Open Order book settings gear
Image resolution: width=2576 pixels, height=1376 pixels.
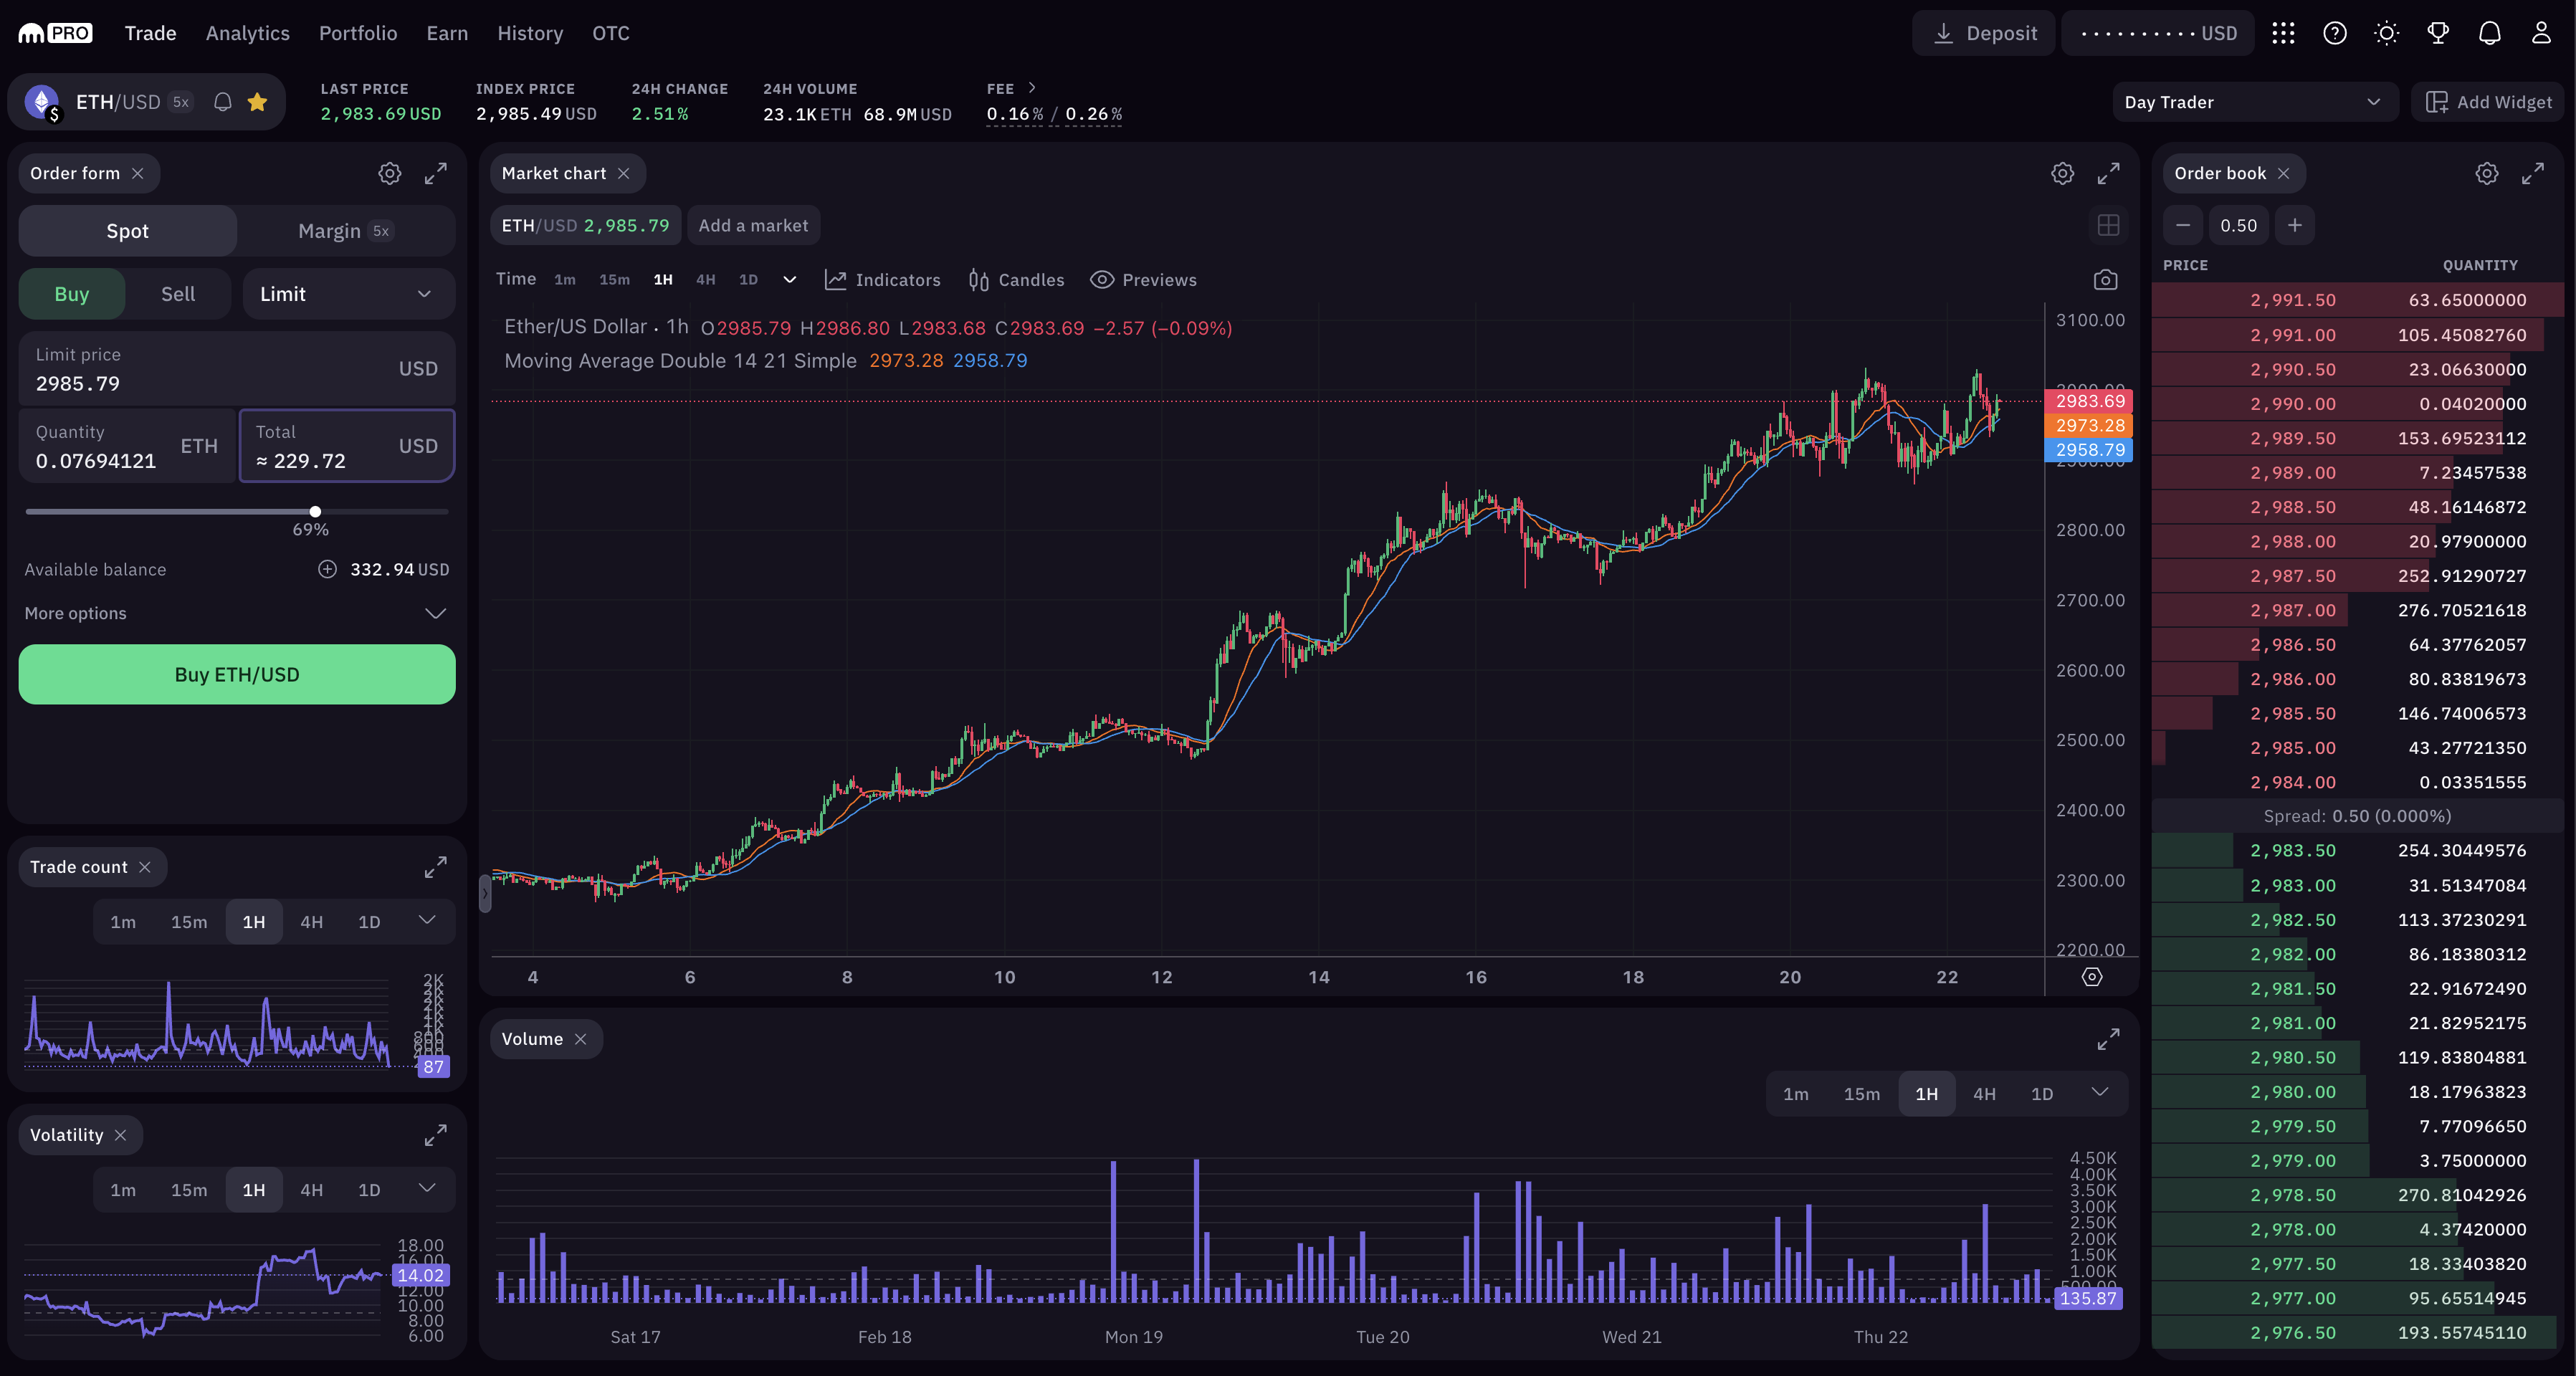click(2486, 173)
